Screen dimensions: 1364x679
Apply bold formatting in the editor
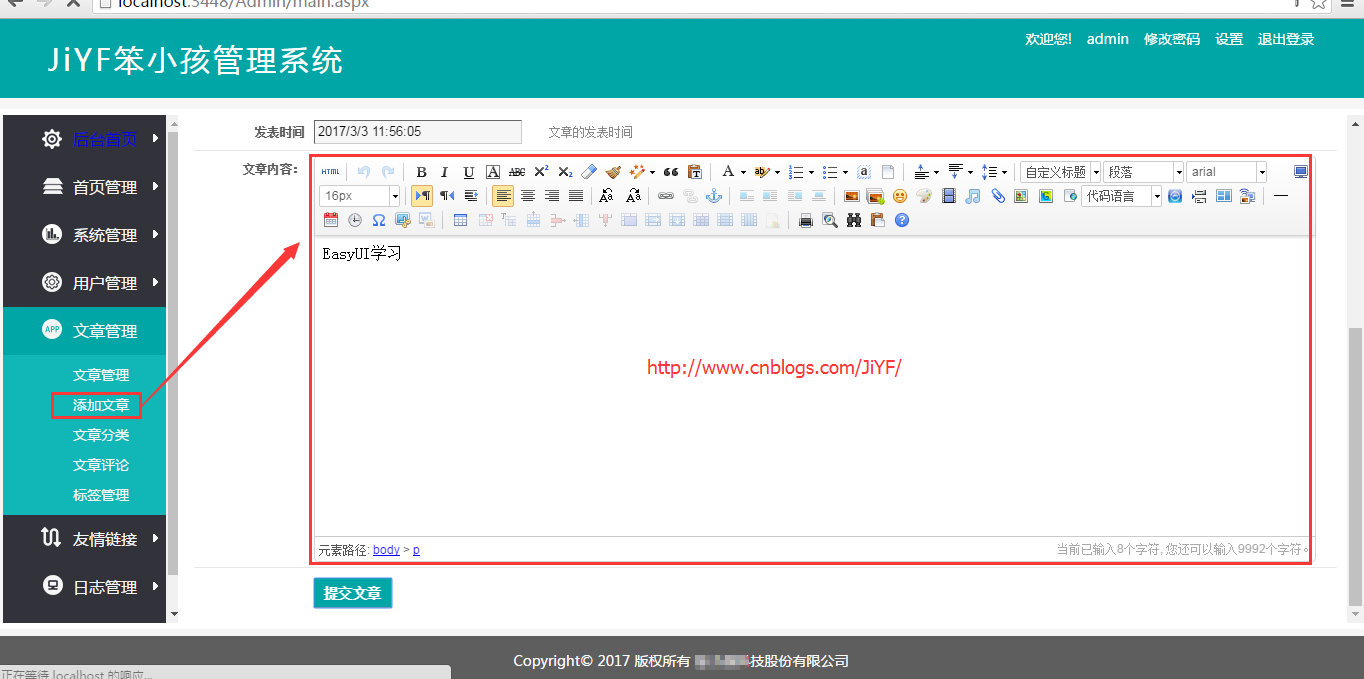click(x=421, y=172)
